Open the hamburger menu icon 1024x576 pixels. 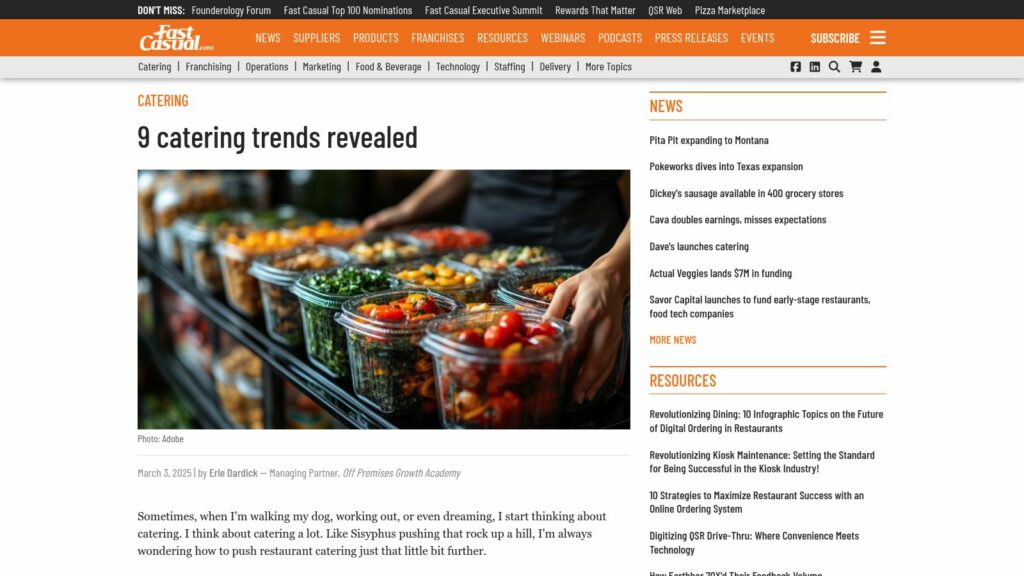[878, 37]
